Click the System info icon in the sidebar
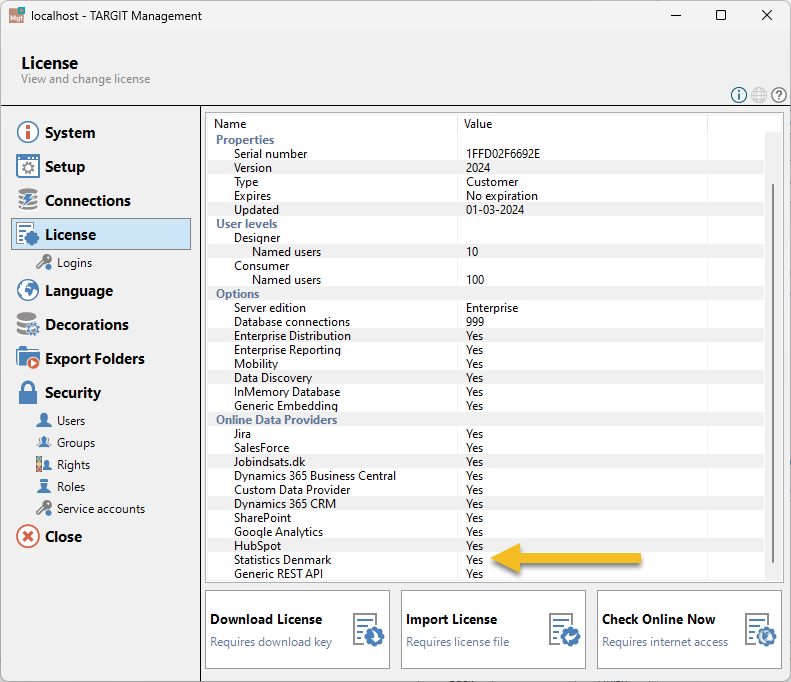This screenshot has height=682, width=791. click(28, 133)
